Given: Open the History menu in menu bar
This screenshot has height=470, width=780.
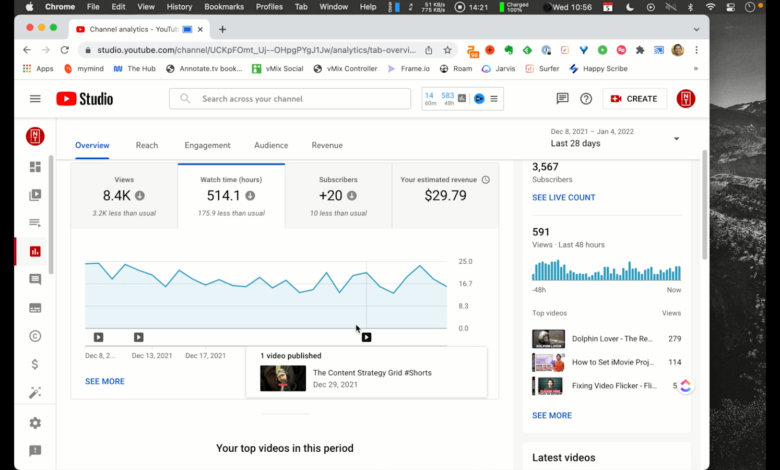Looking at the screenshot, I should point(179,6).
